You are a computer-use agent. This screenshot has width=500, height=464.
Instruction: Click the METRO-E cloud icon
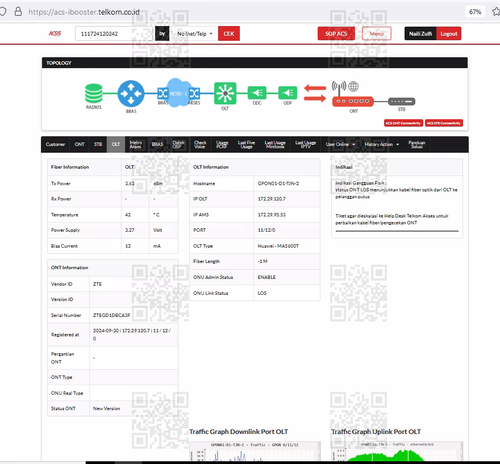pos(178,93)
